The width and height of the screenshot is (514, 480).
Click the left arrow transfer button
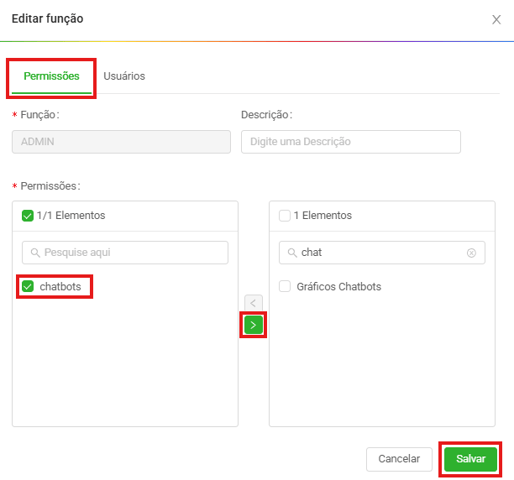point(253,303)
